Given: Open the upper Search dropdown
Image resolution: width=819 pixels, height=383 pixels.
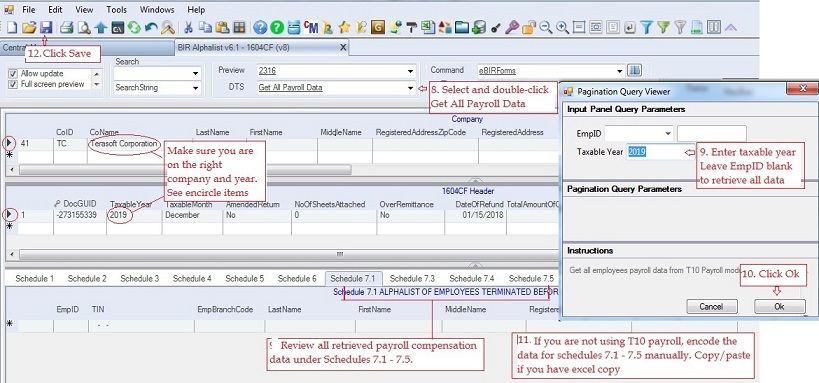Looking at the screenshot, I should point(195,74).
